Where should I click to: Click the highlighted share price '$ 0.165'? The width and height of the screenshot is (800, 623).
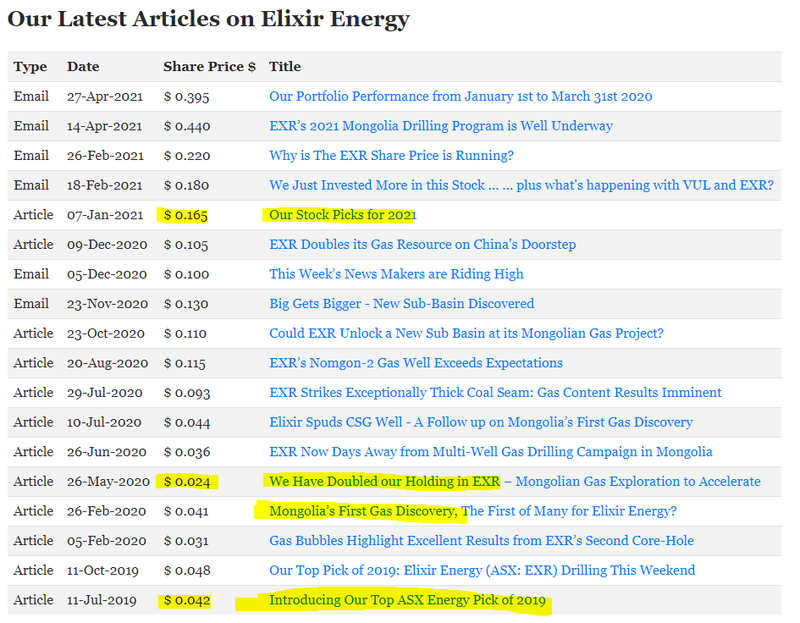(186, 215)
